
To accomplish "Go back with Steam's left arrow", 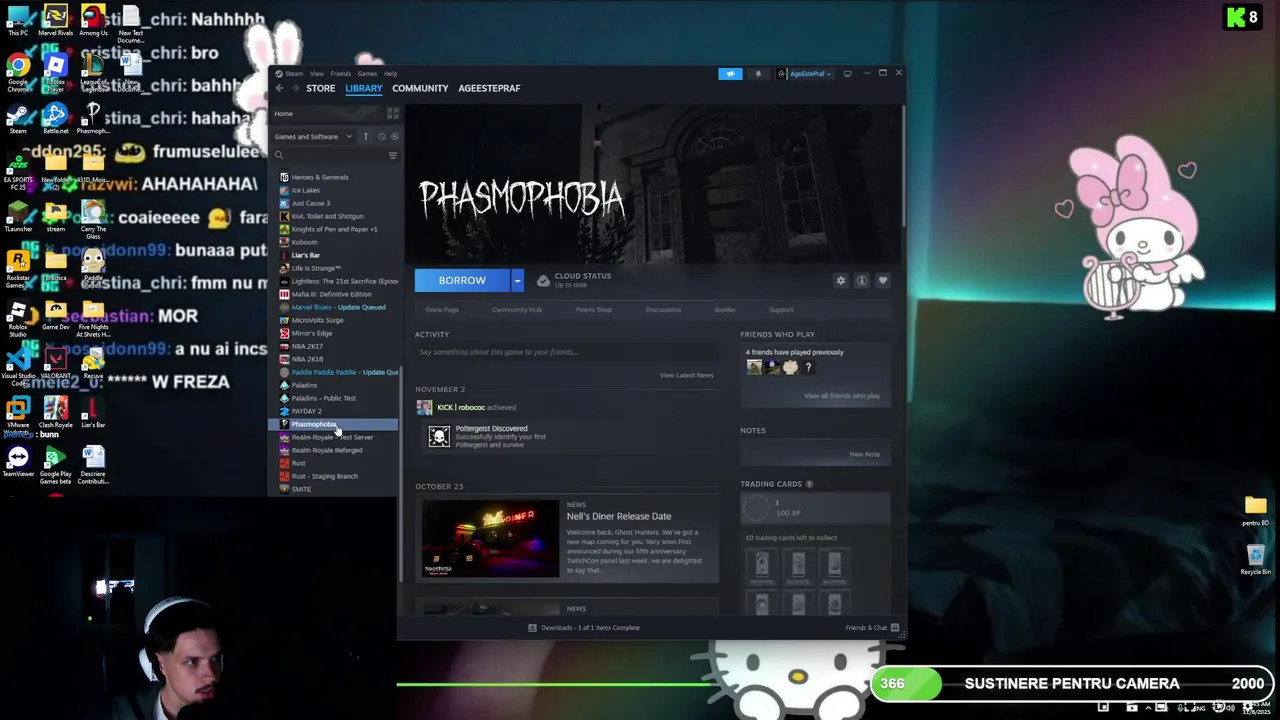I will [280, 88].
